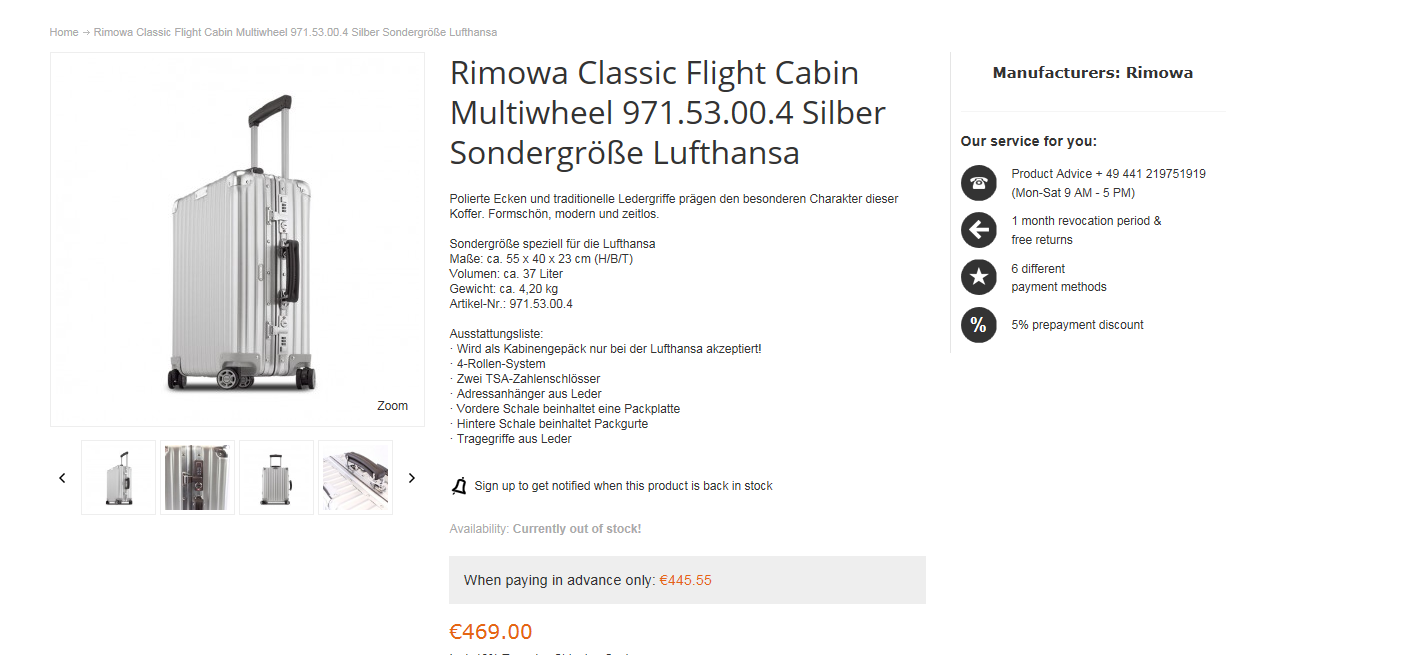Click the main price €469.00

(491, 631)
